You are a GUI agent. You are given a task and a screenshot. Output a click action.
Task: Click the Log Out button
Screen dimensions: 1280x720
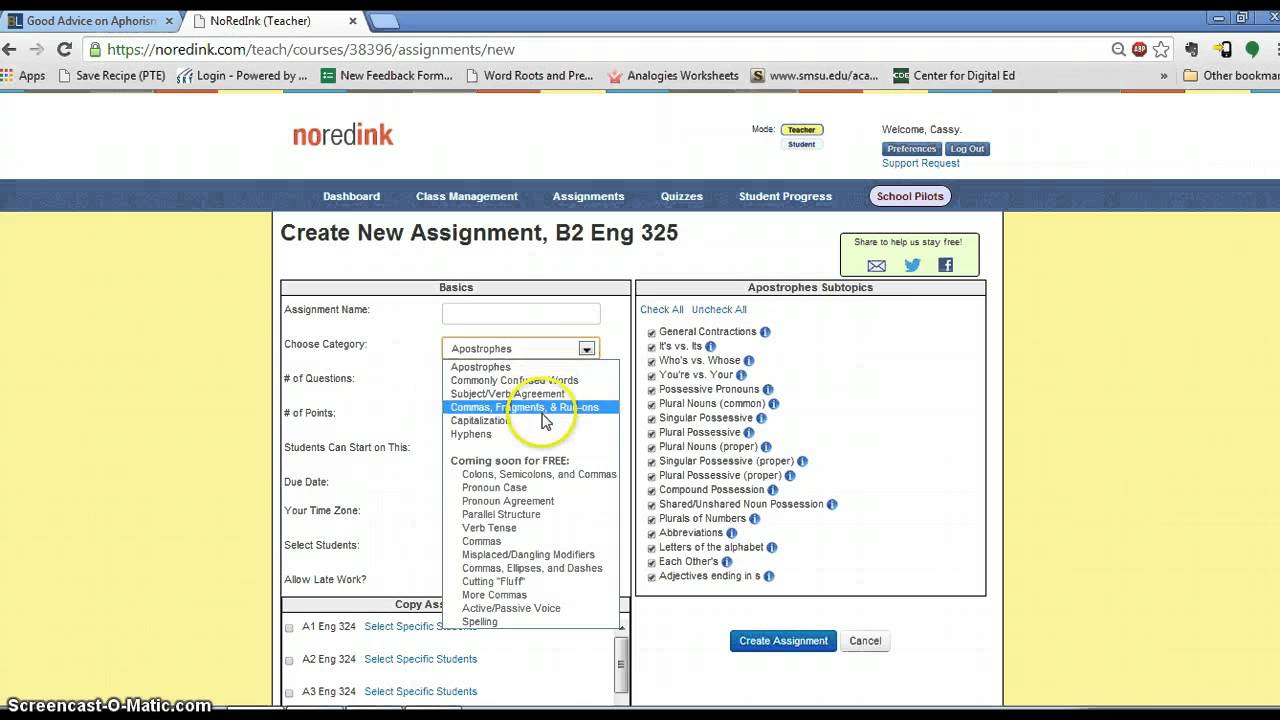[x=967, y=149]
